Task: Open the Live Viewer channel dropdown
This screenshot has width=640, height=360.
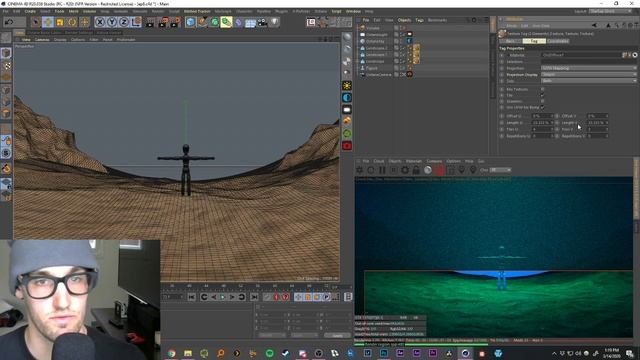Action: (500, 170)
